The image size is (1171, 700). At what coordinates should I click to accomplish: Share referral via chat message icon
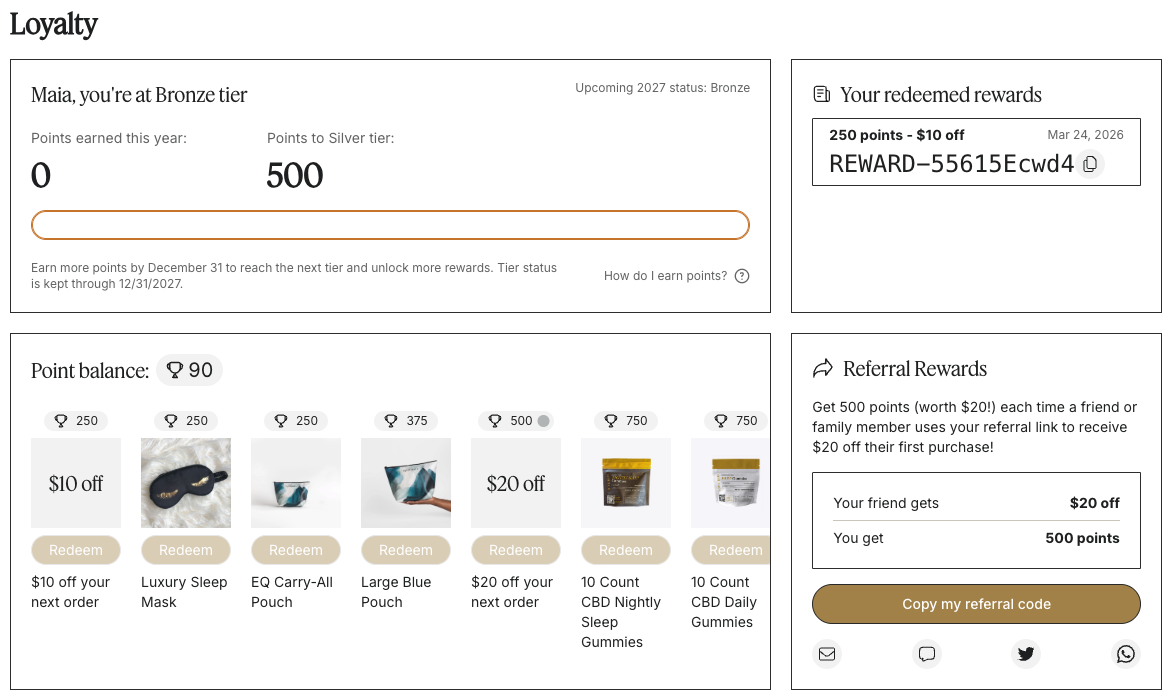click(927, 654)
